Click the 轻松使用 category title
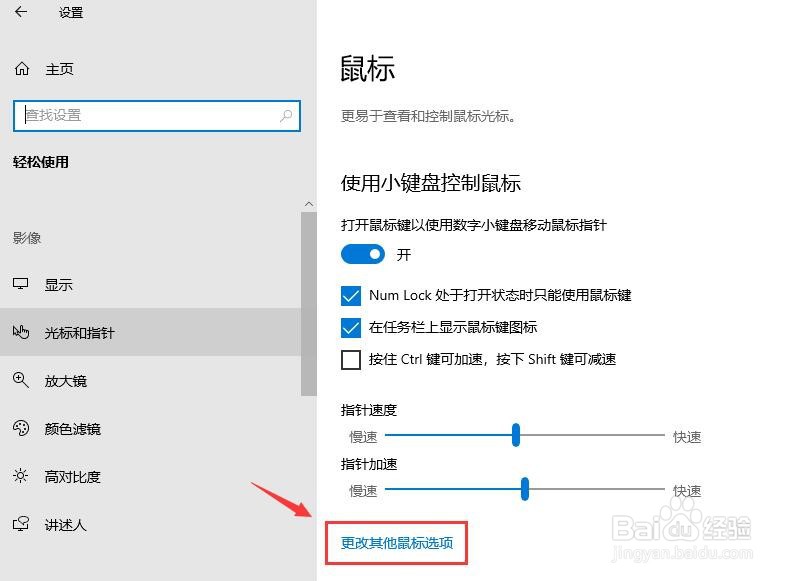The width and height of the screenshot is (798, 581). coord(41,162)
